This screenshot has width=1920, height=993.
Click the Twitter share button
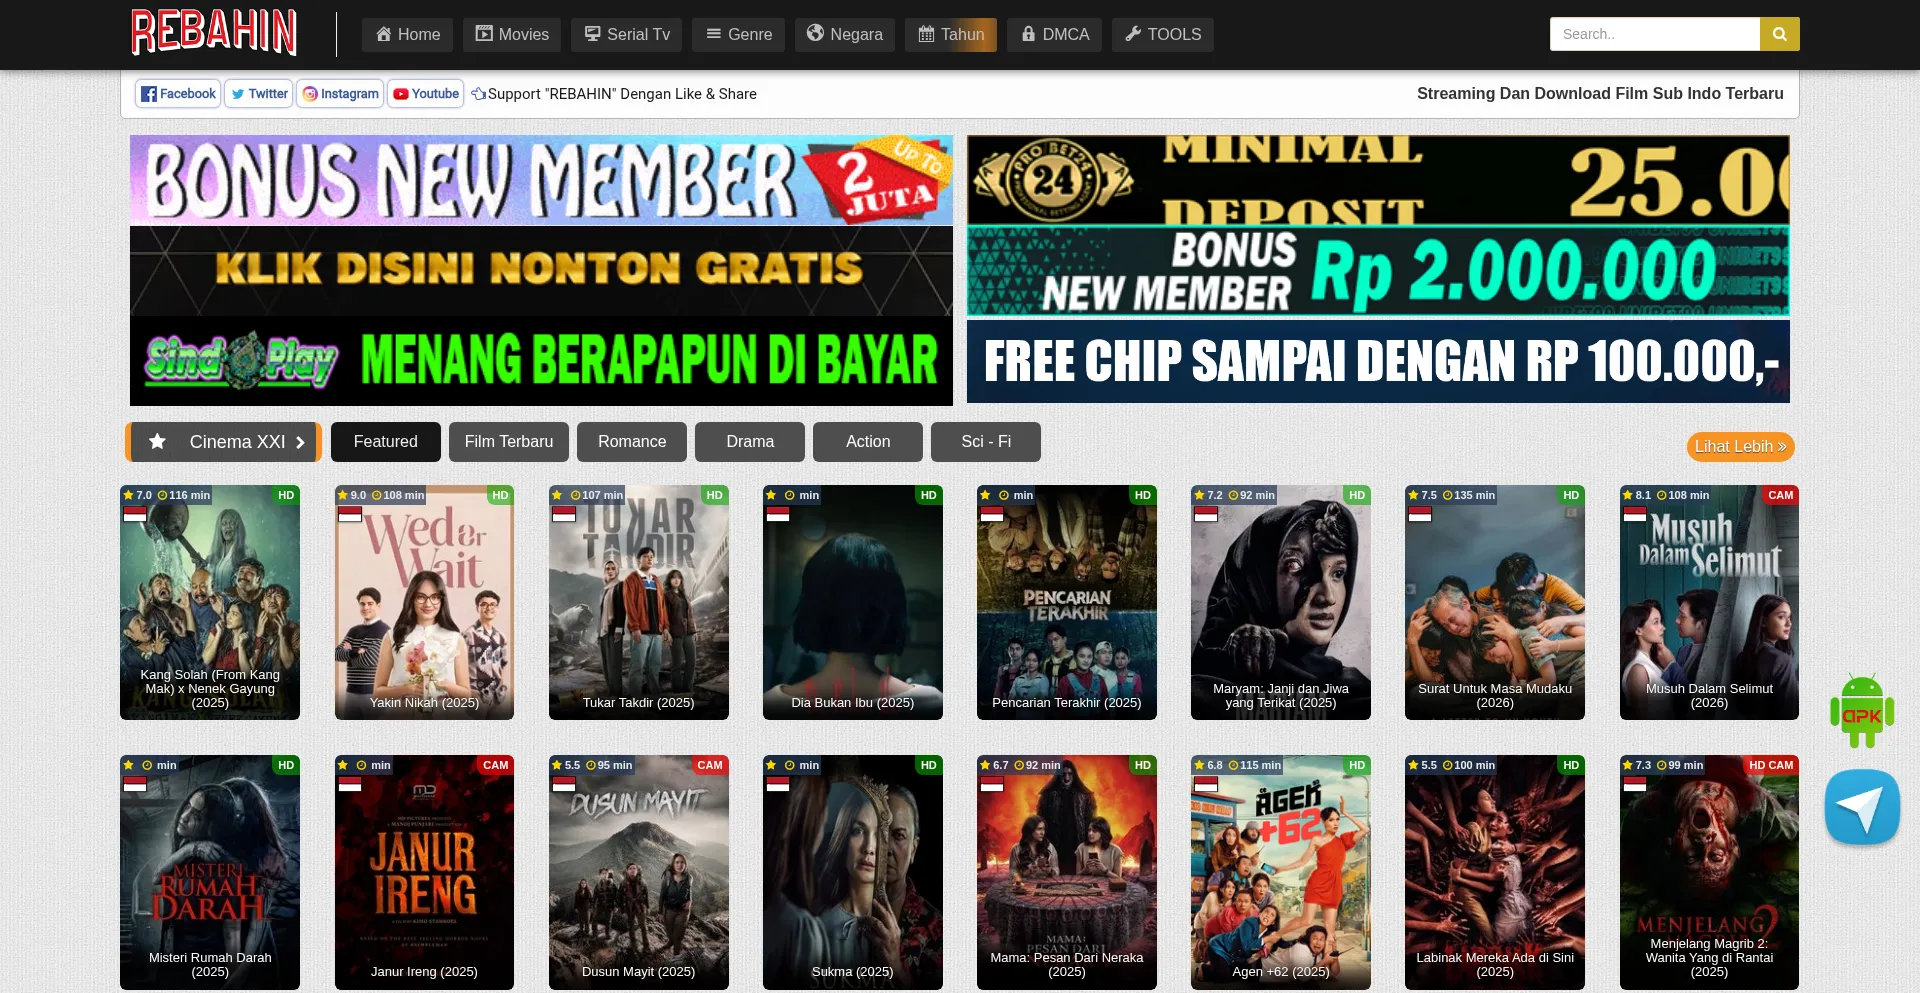(259, 93)
